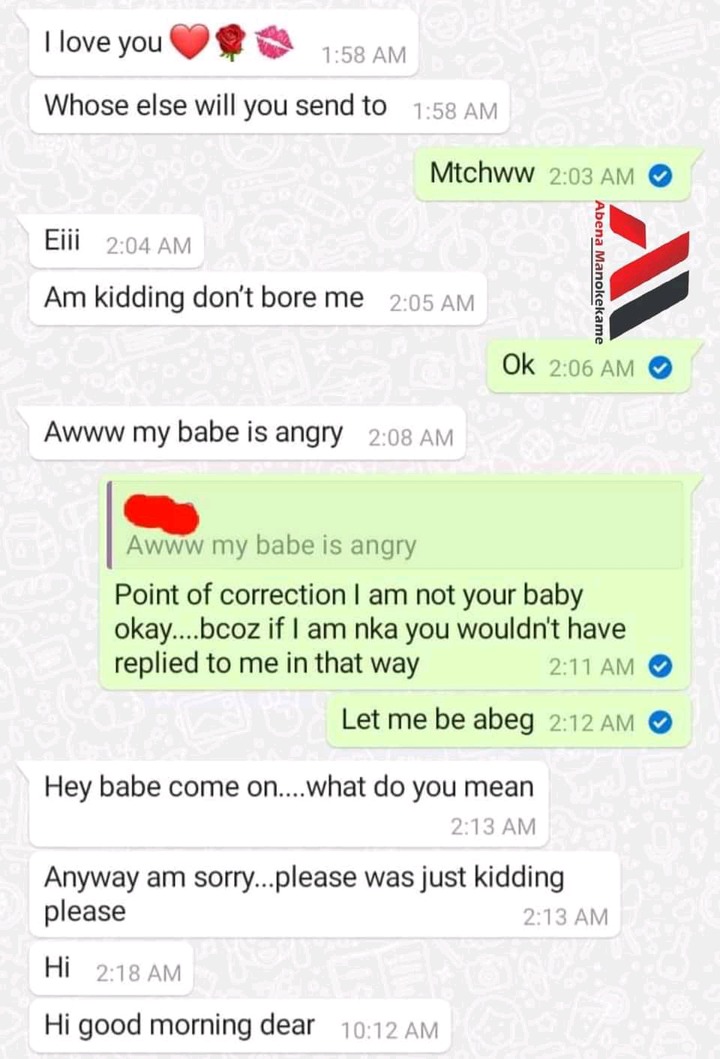The width and height of the screenshot is (720, 1059).
Task: Tap the kiss lips emoji
Action: pos(275,42)
